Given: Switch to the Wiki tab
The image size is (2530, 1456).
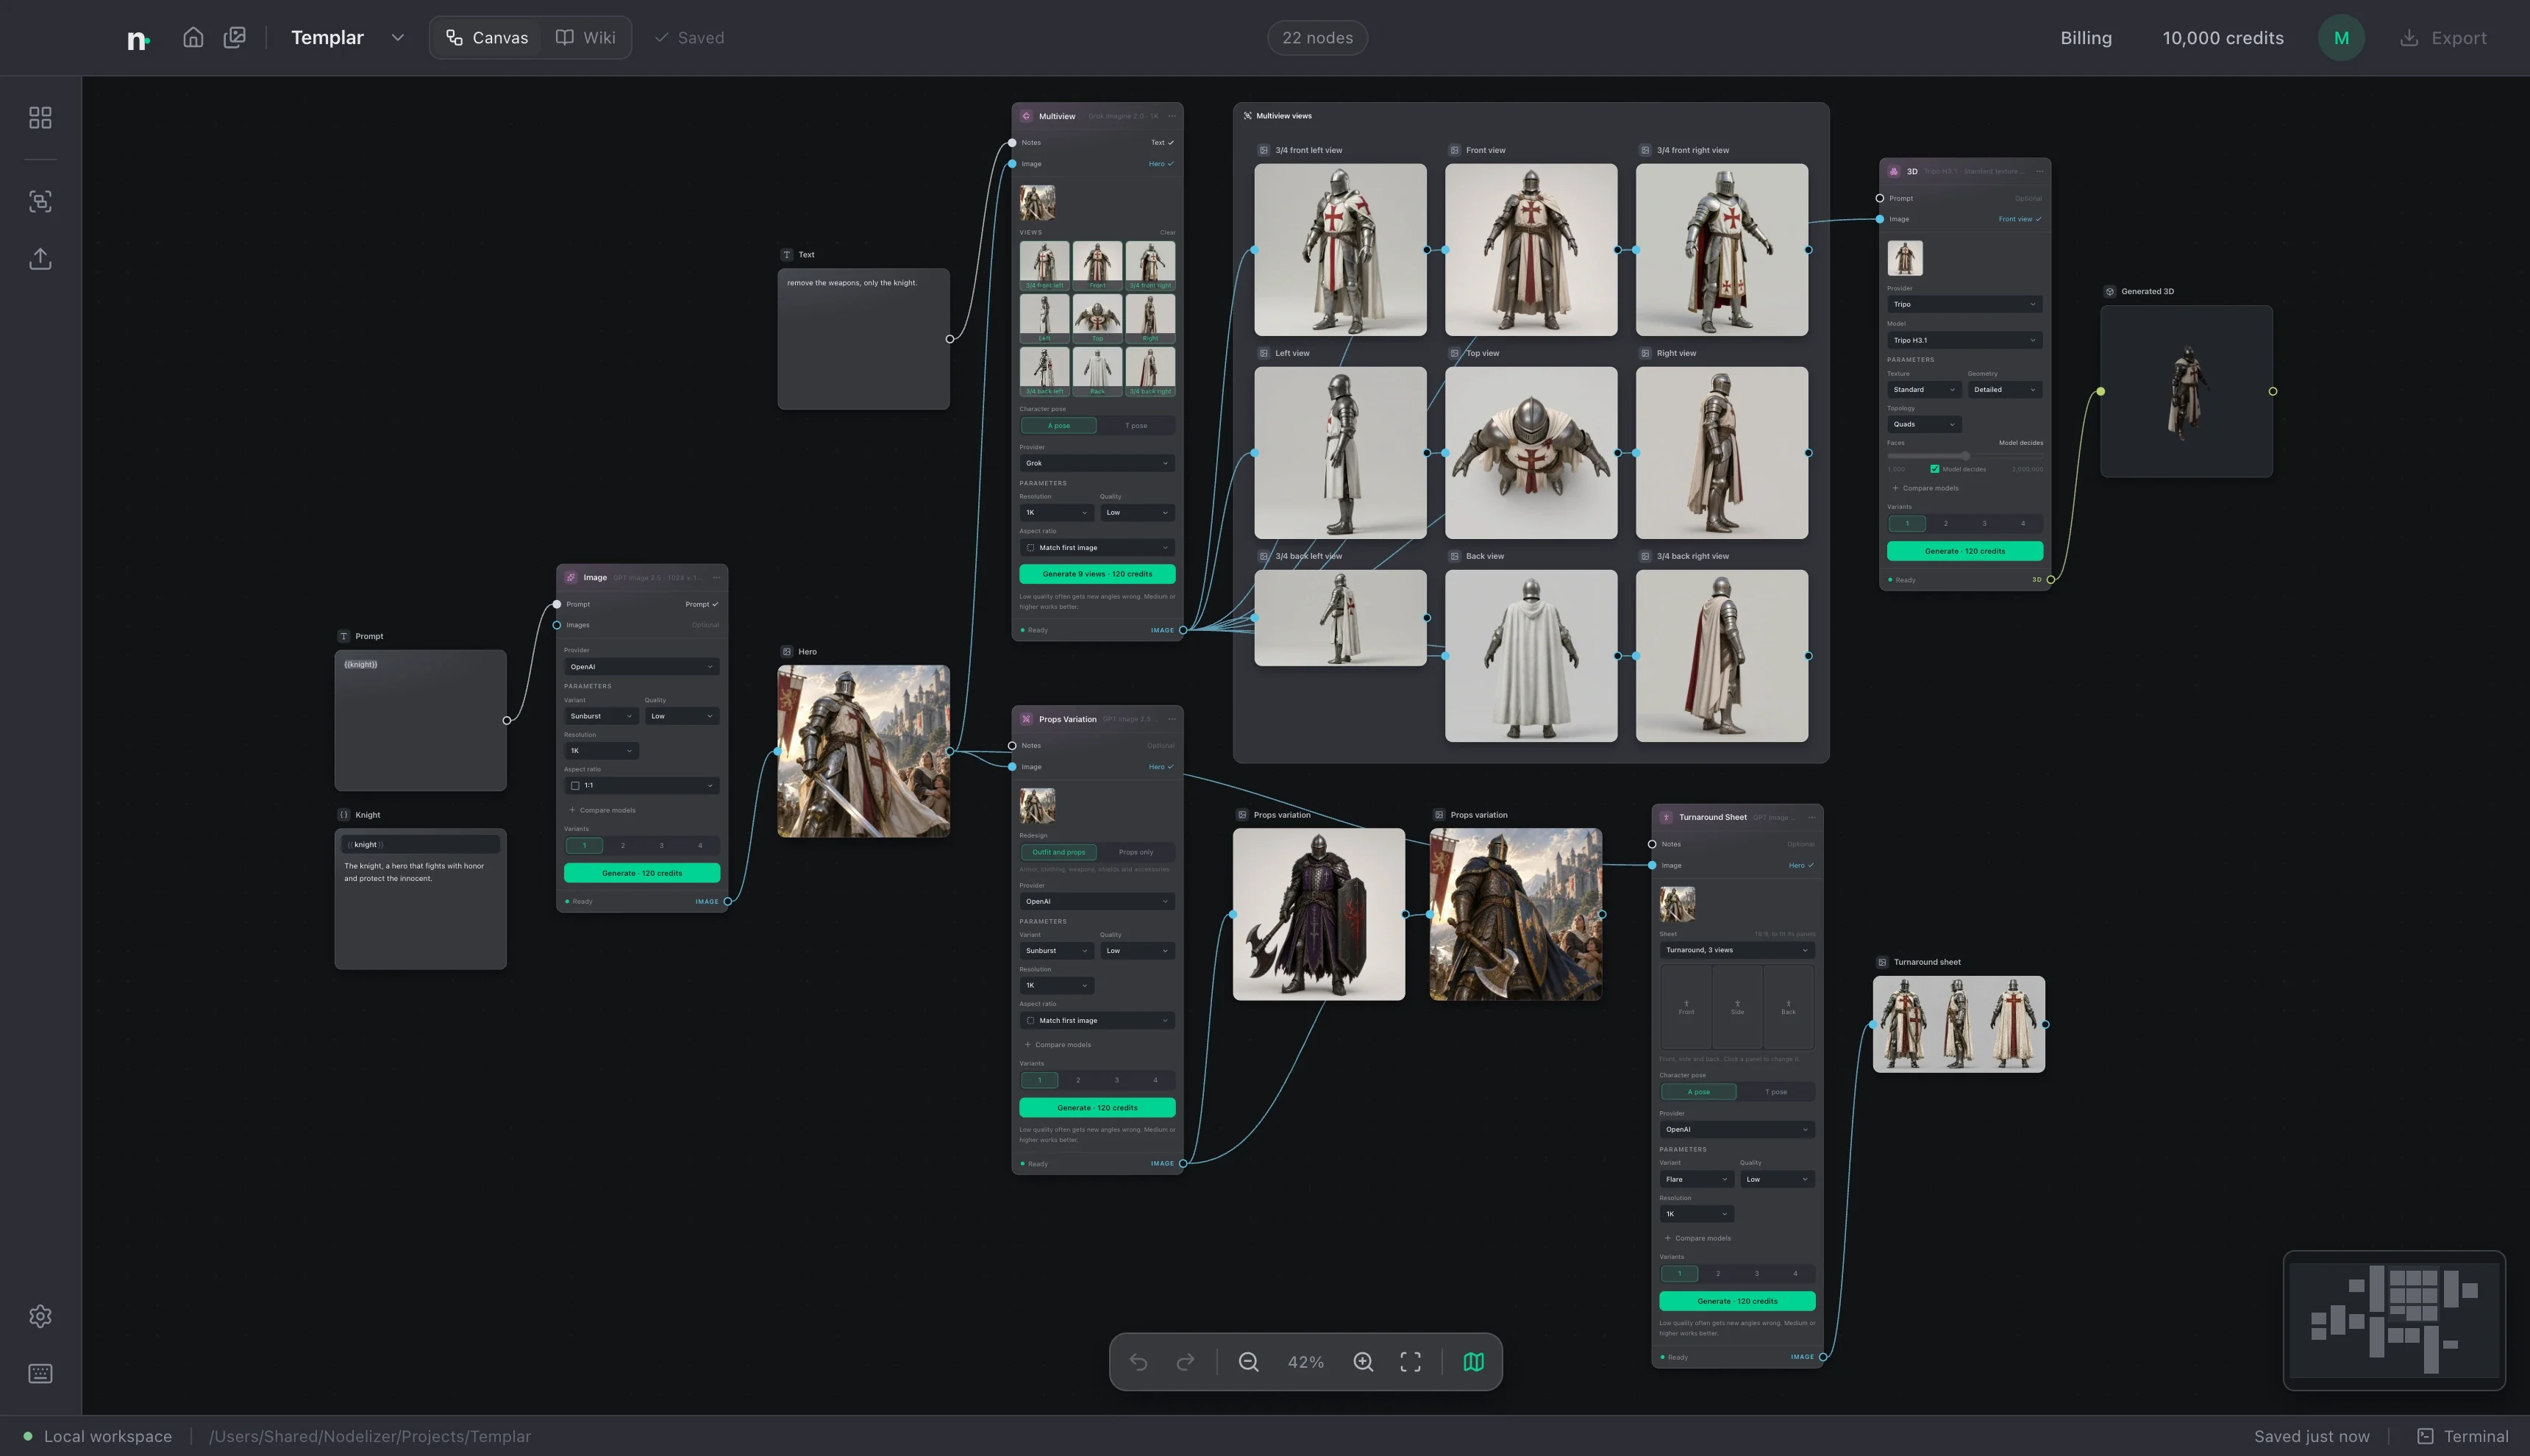Looking at the screenshot, I should [x=586, y=38].
